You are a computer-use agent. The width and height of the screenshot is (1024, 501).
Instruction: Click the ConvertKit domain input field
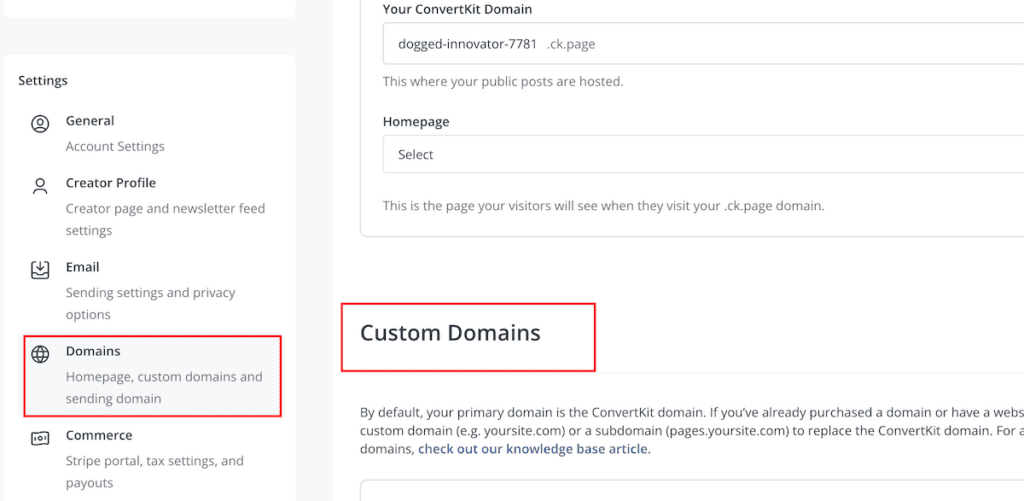pos(703,44)
